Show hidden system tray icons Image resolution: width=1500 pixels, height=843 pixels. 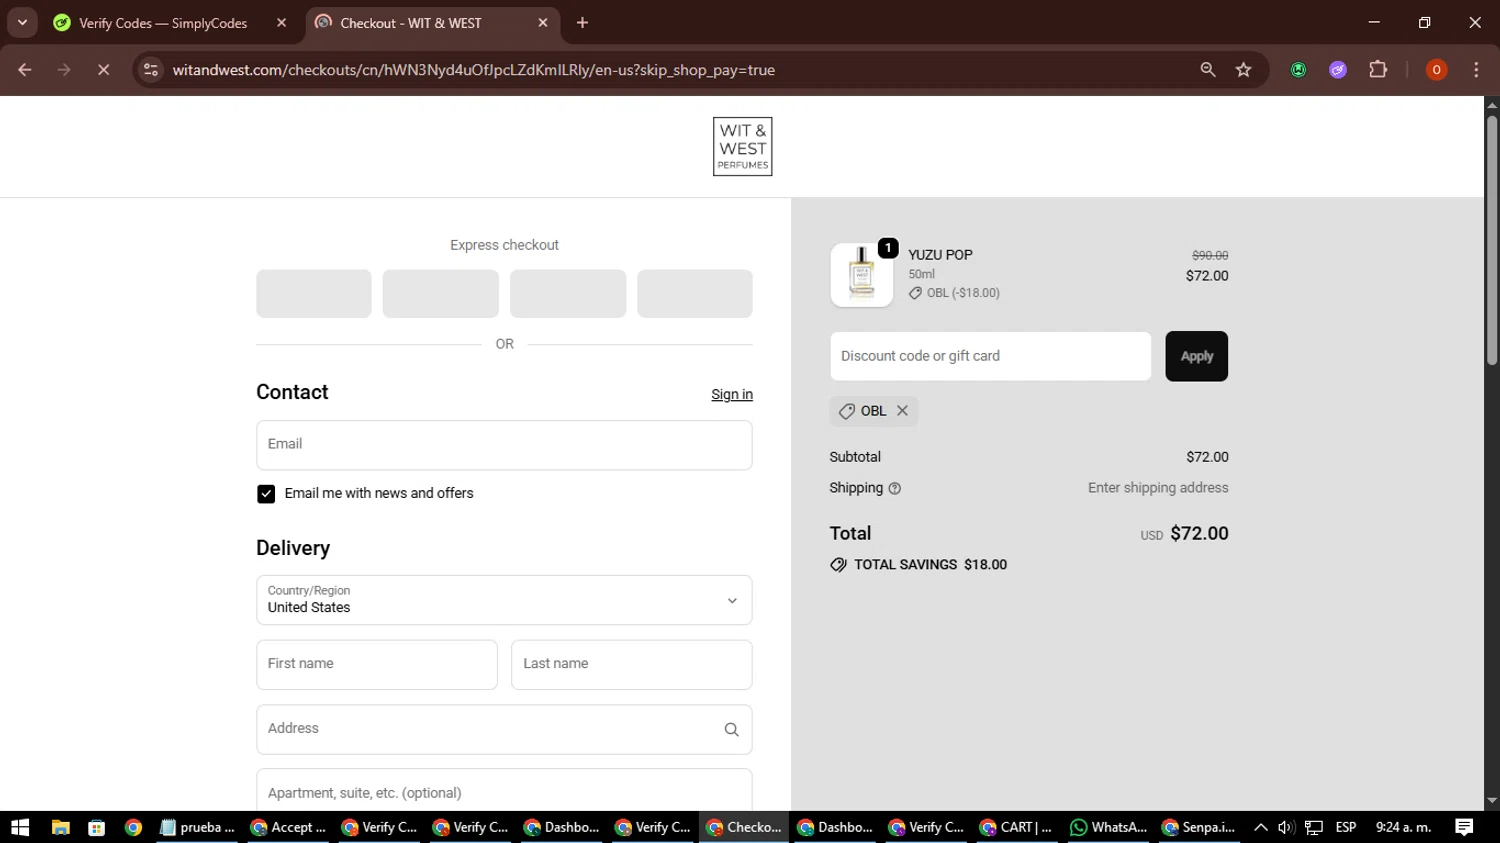coord(1260,827)
